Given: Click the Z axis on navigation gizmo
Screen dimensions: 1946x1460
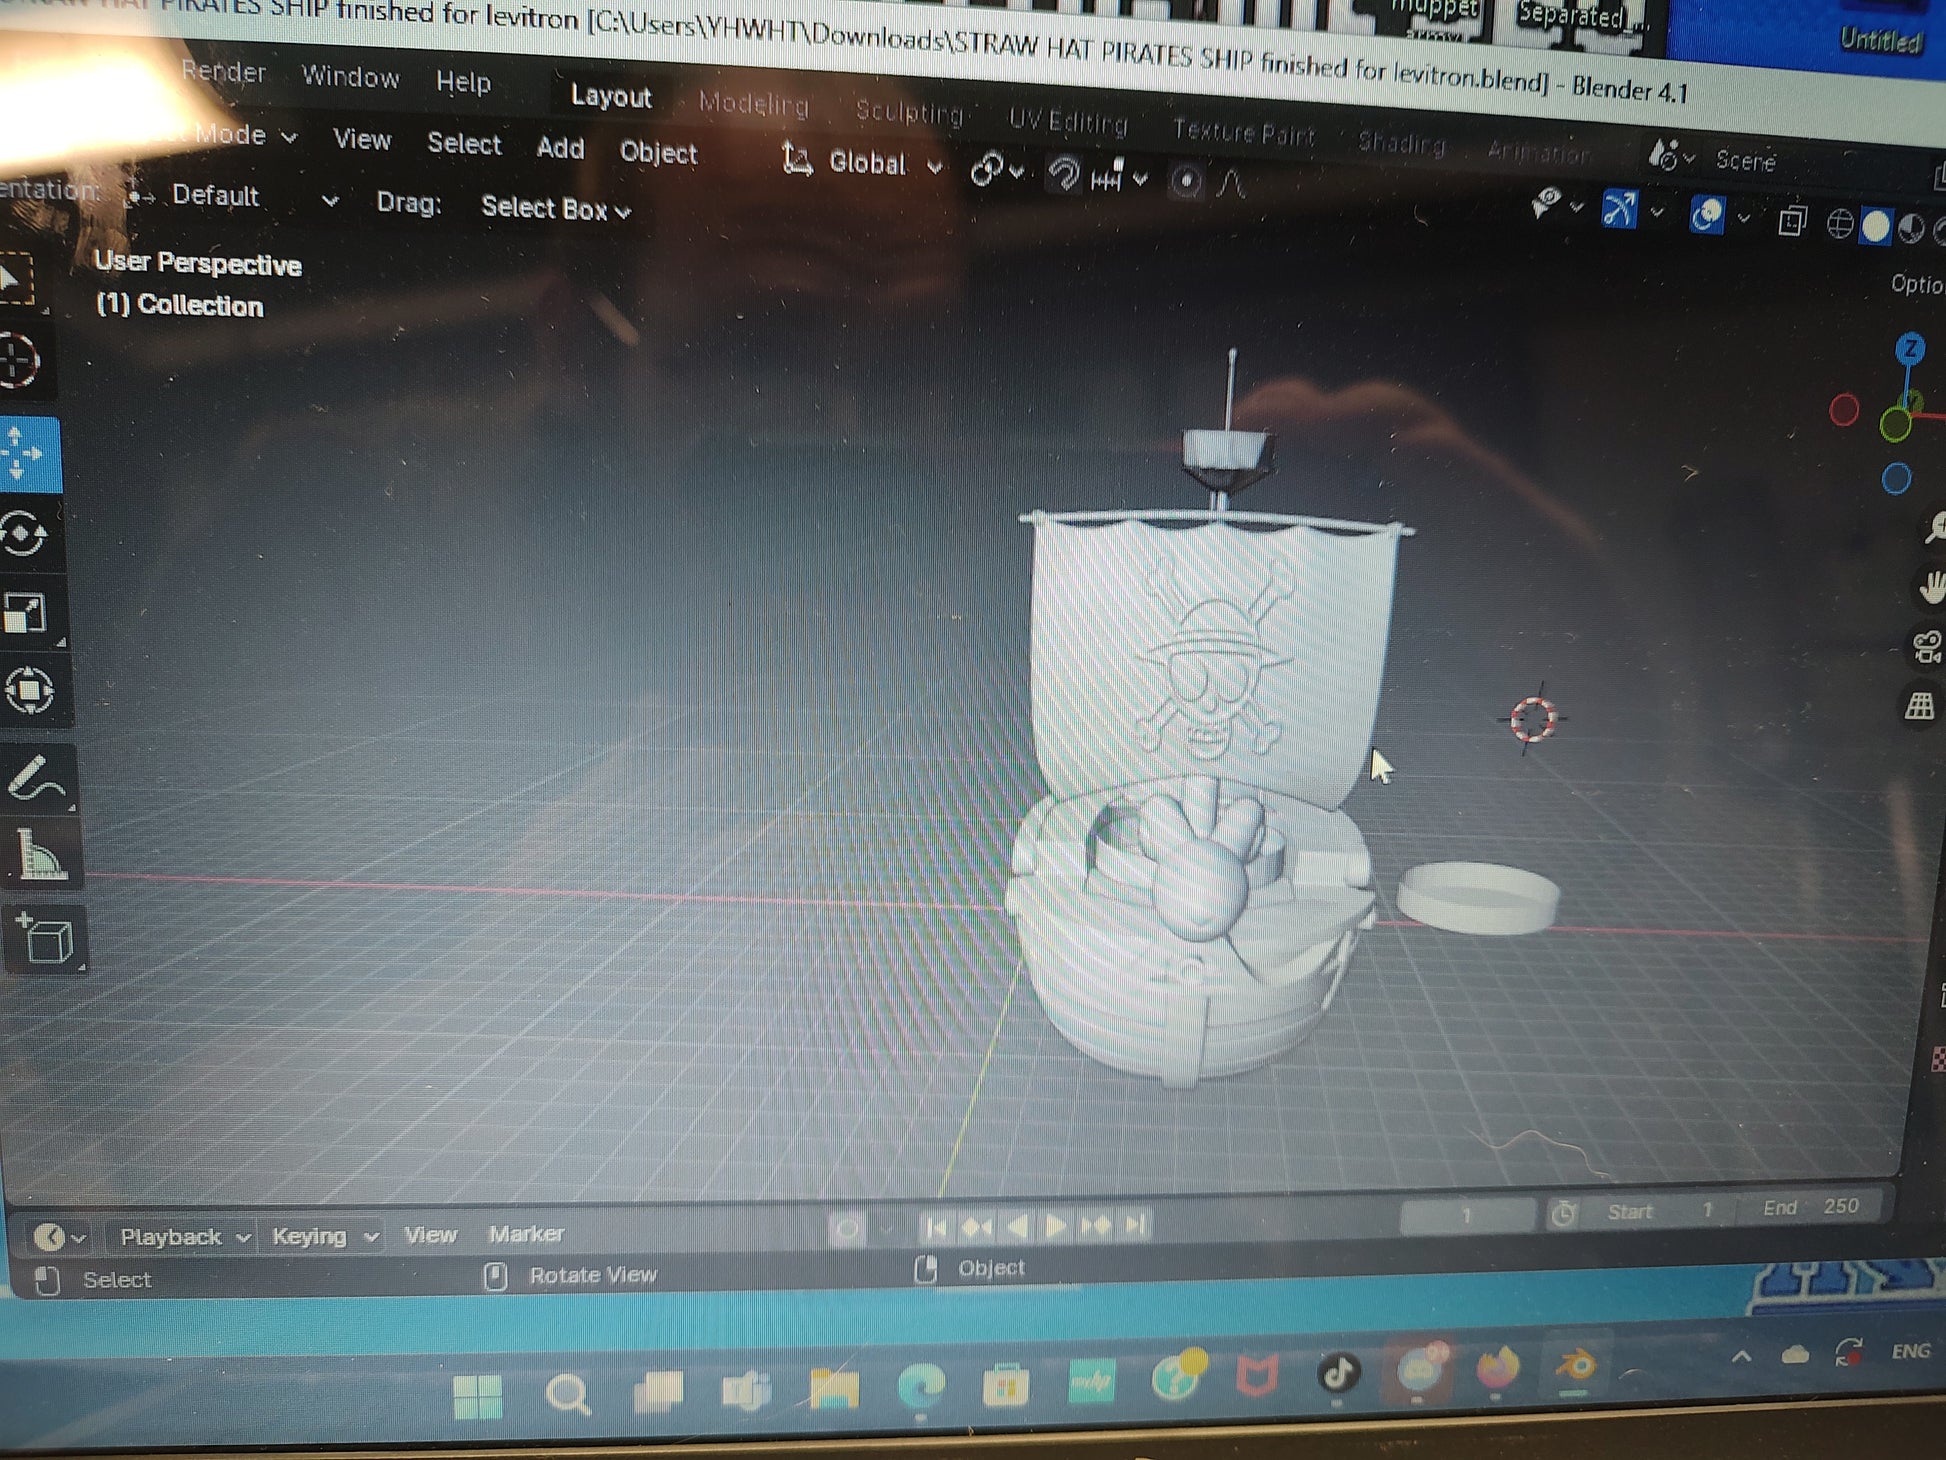Looking at the screenshot, I should coord(1910,348).
